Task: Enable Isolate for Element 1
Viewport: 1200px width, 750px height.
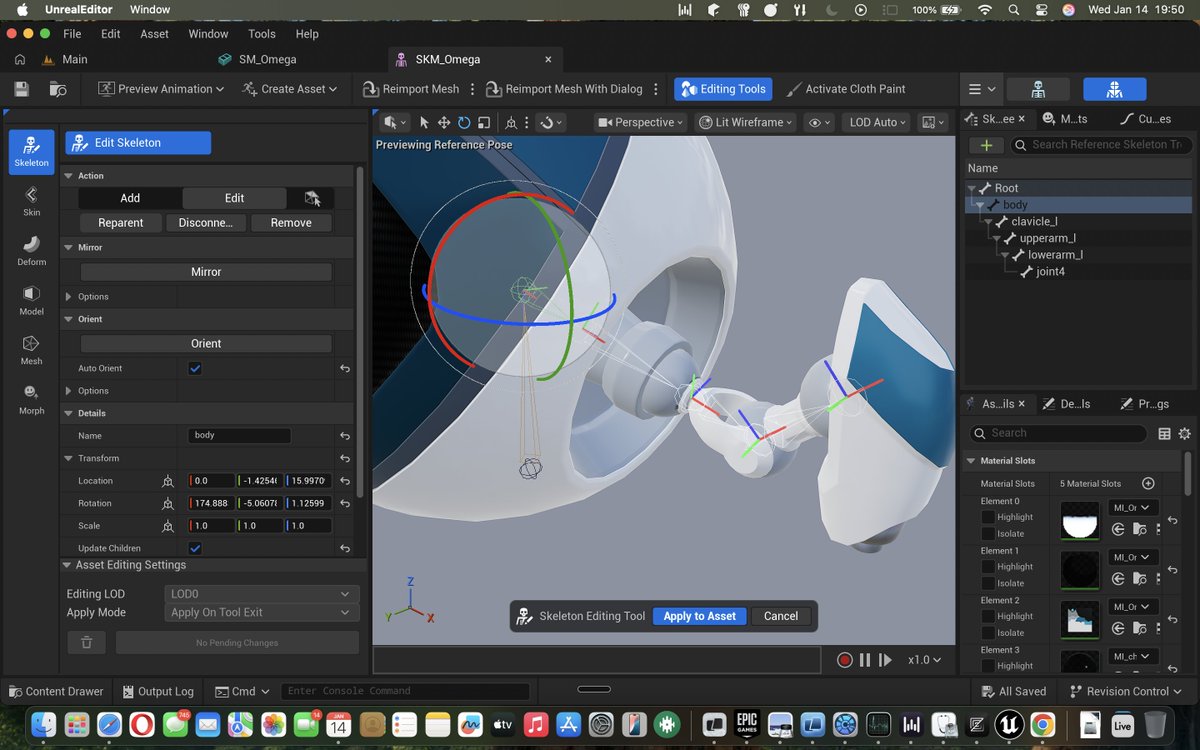Action: tap(988, 583)
